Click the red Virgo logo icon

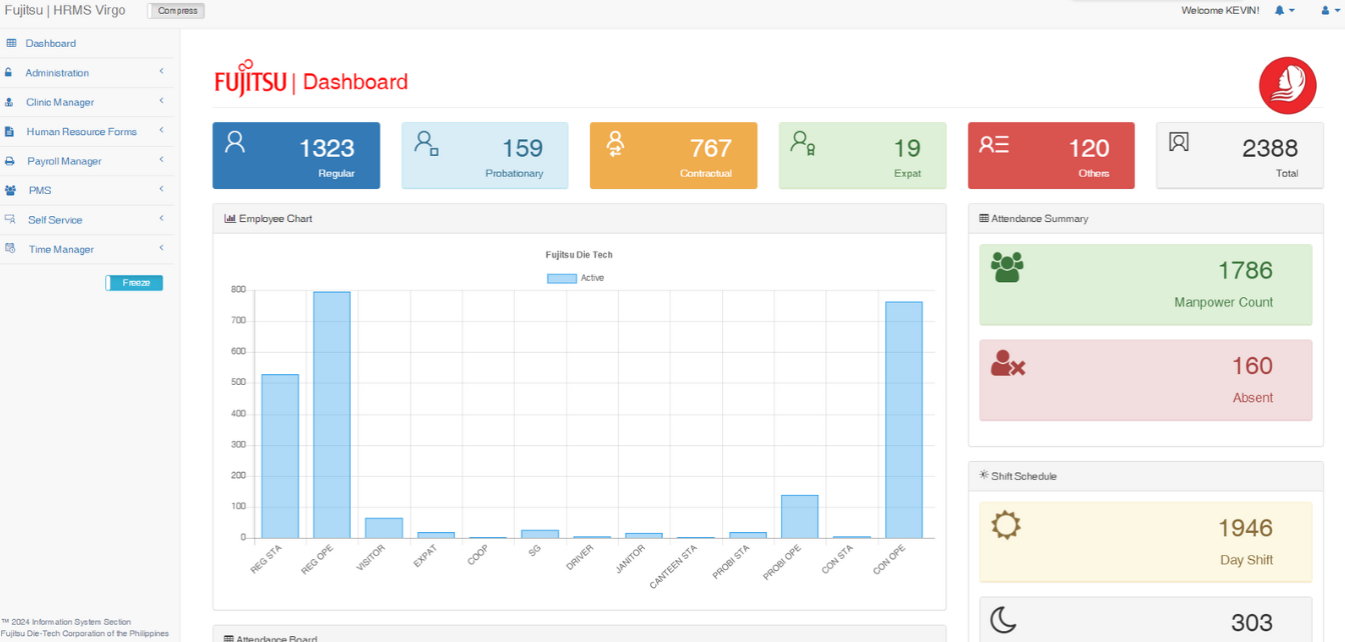(x=1287, y=85)
